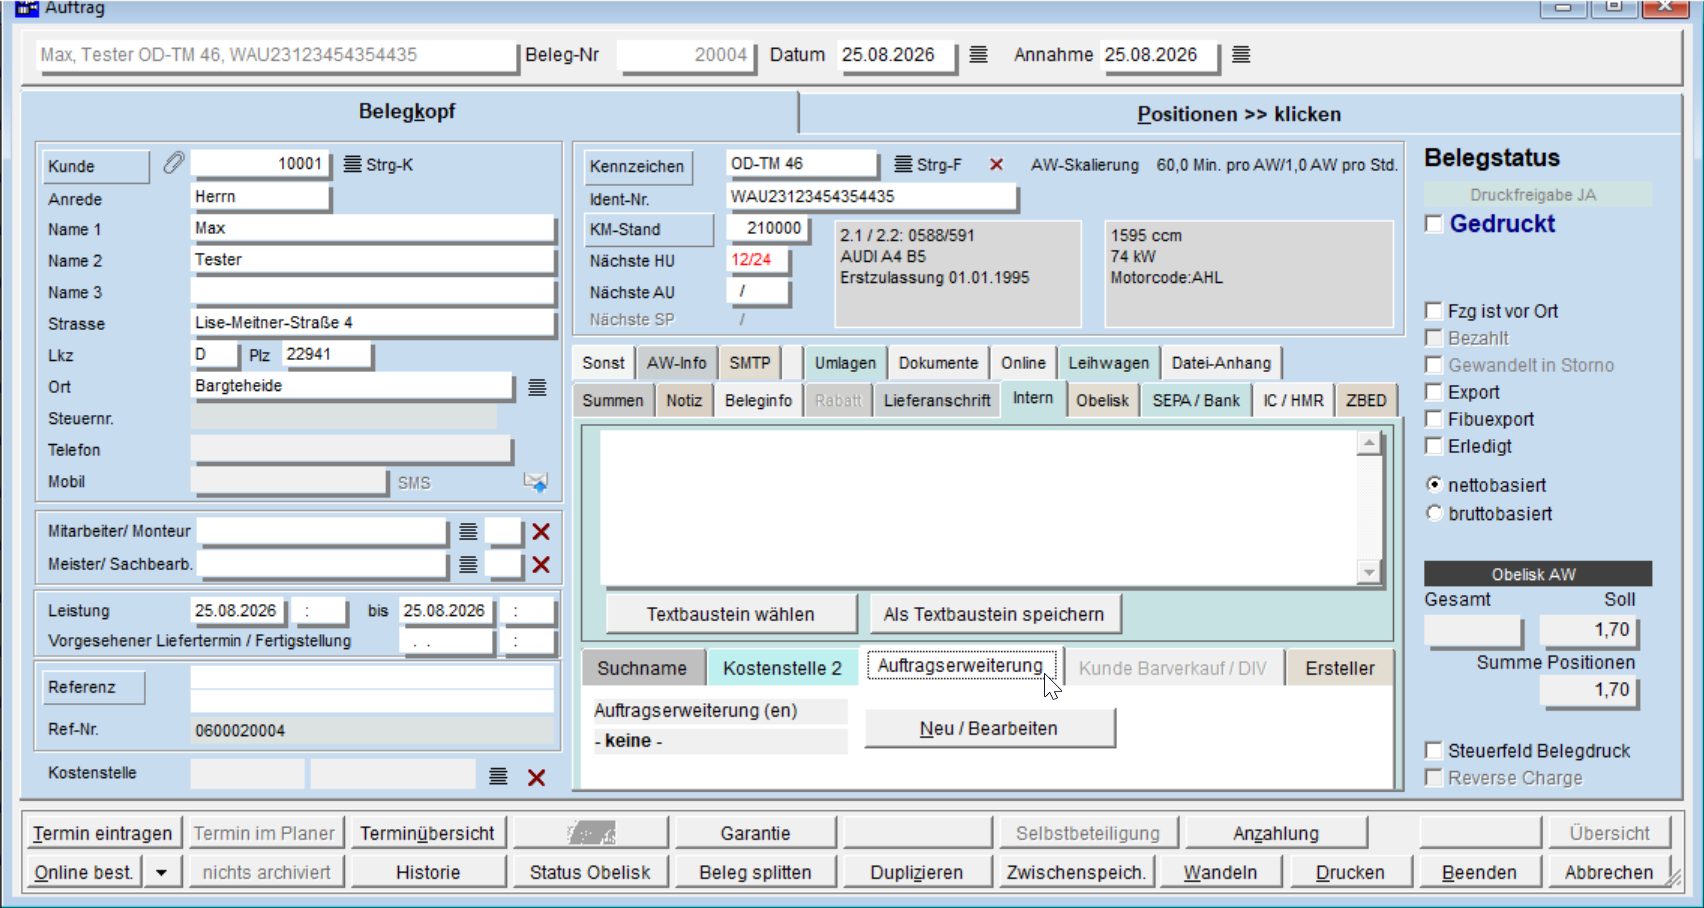Screen dimensions: 1704x908
Task: Click the paperclip attachment icon beside Kunde
Action: [173, 163]
